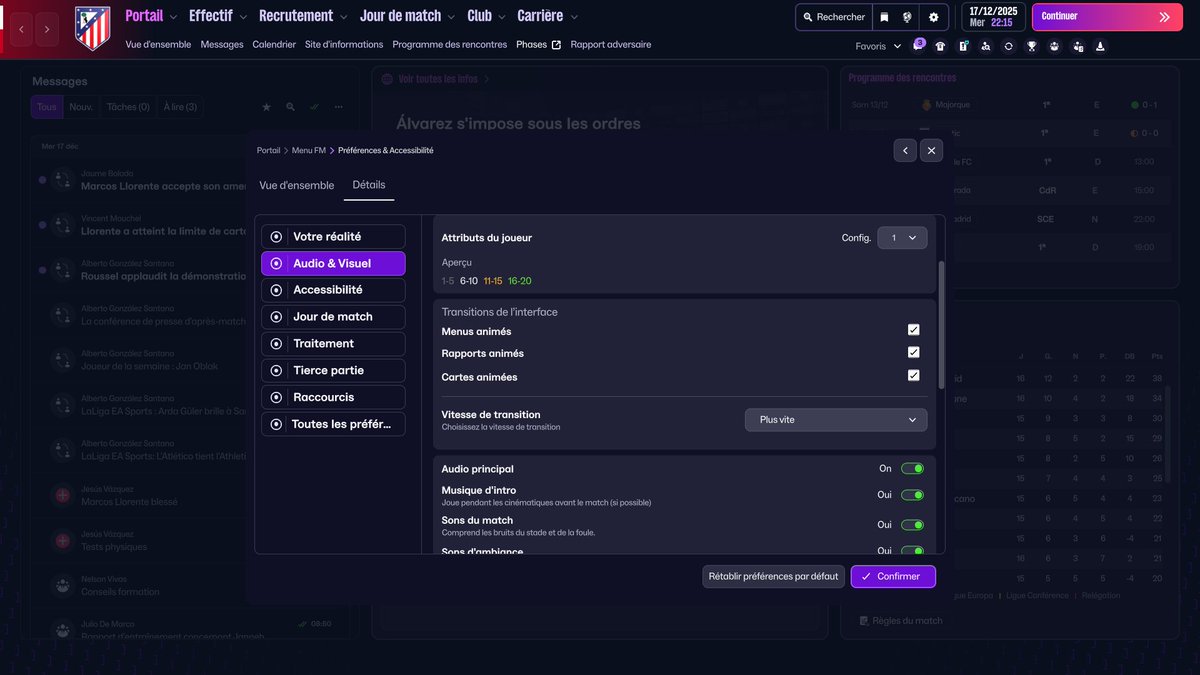Viewport: 1200px width, 675px height.
Task: Click the scouting binoculars favourite icon
Action: 986,46
